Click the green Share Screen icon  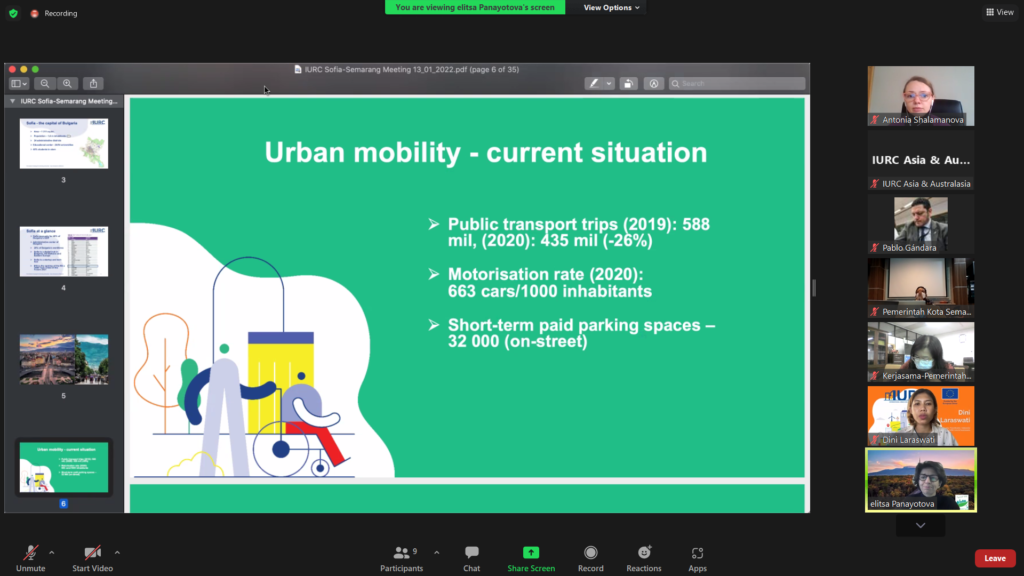530,553
